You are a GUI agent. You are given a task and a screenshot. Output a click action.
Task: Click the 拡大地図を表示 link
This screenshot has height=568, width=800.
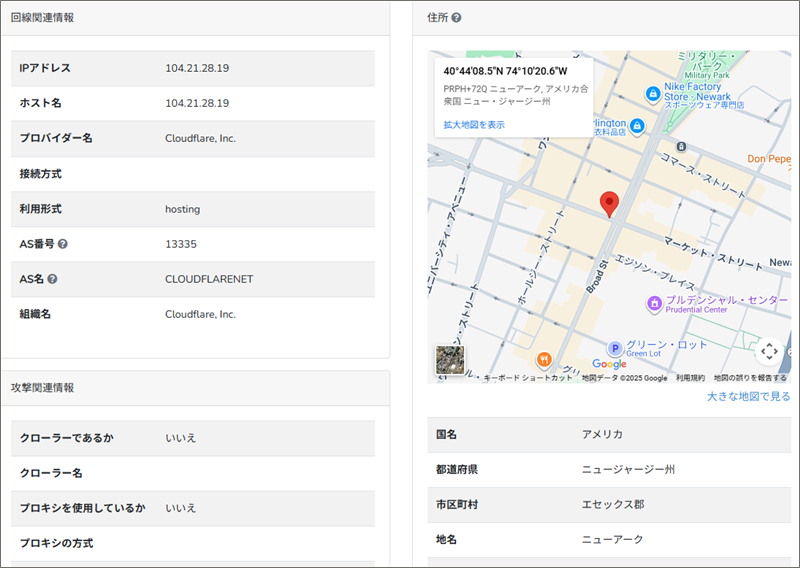point(474,125)
